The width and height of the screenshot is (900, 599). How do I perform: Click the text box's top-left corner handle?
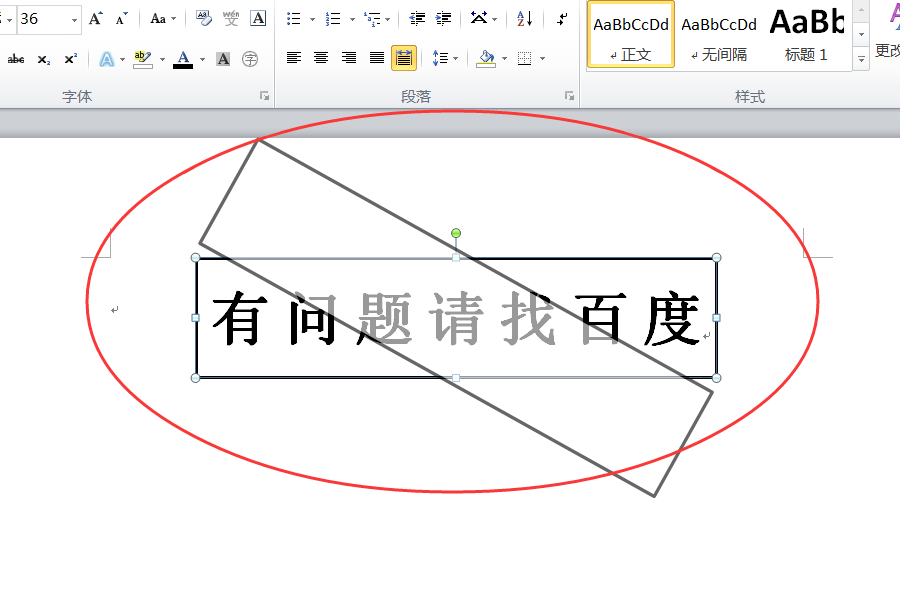[x=196, y=258]
